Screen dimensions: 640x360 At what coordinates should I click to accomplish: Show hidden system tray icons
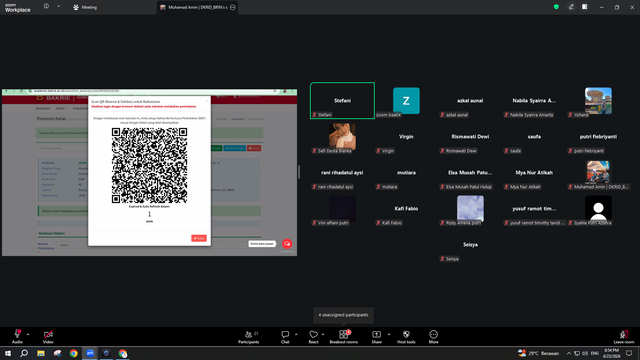tap(569, 353)
